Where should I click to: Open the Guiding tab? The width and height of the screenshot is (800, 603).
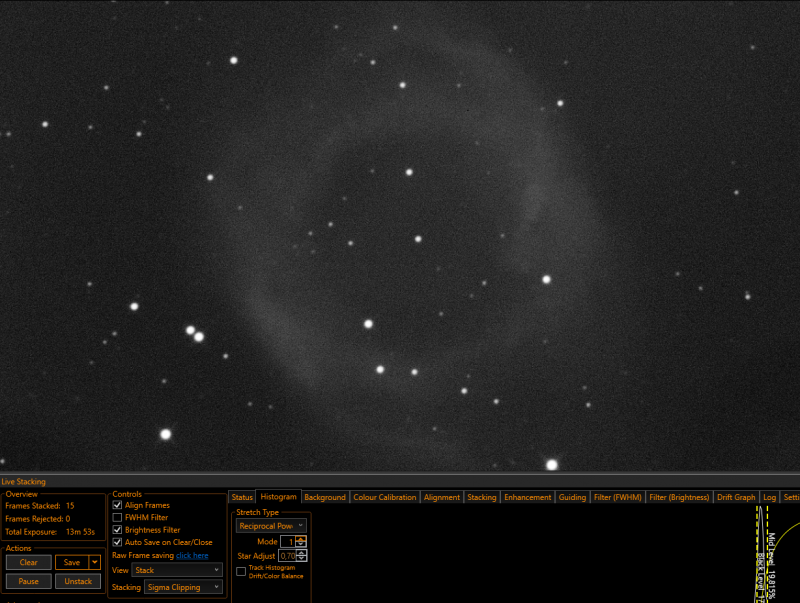click(572, 497)
